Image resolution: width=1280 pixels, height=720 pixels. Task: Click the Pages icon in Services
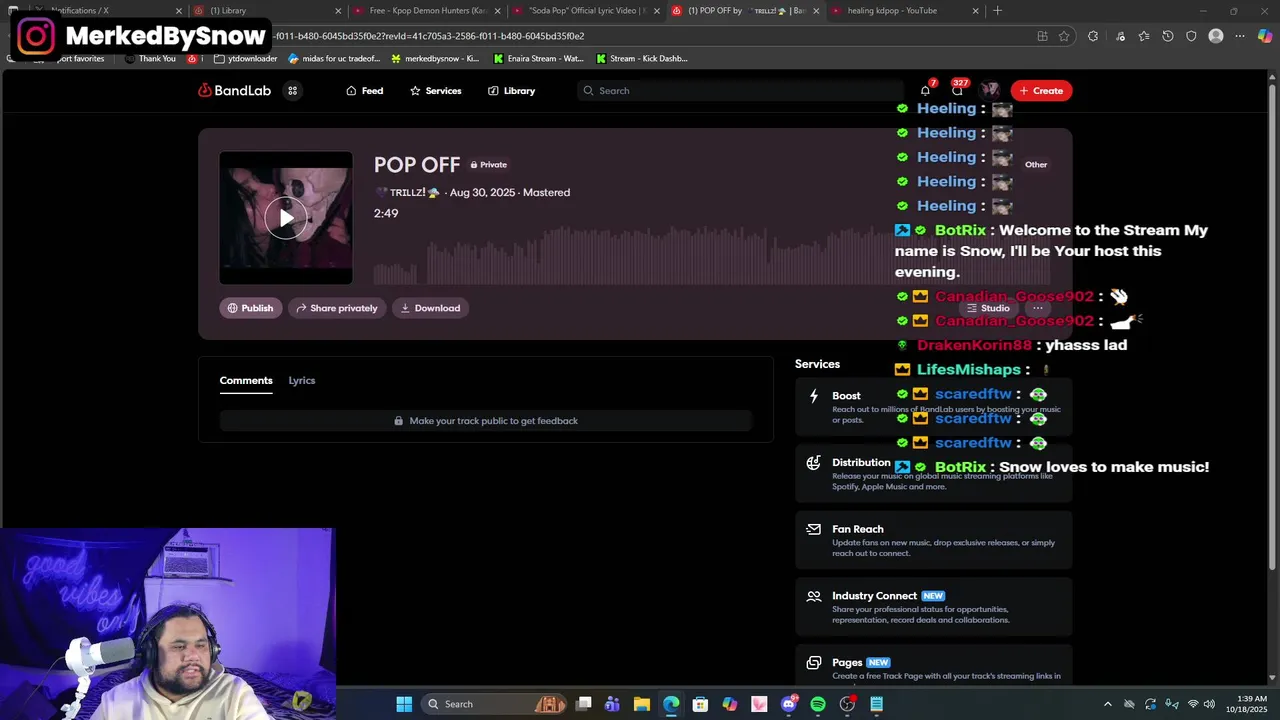pos(814,662)
